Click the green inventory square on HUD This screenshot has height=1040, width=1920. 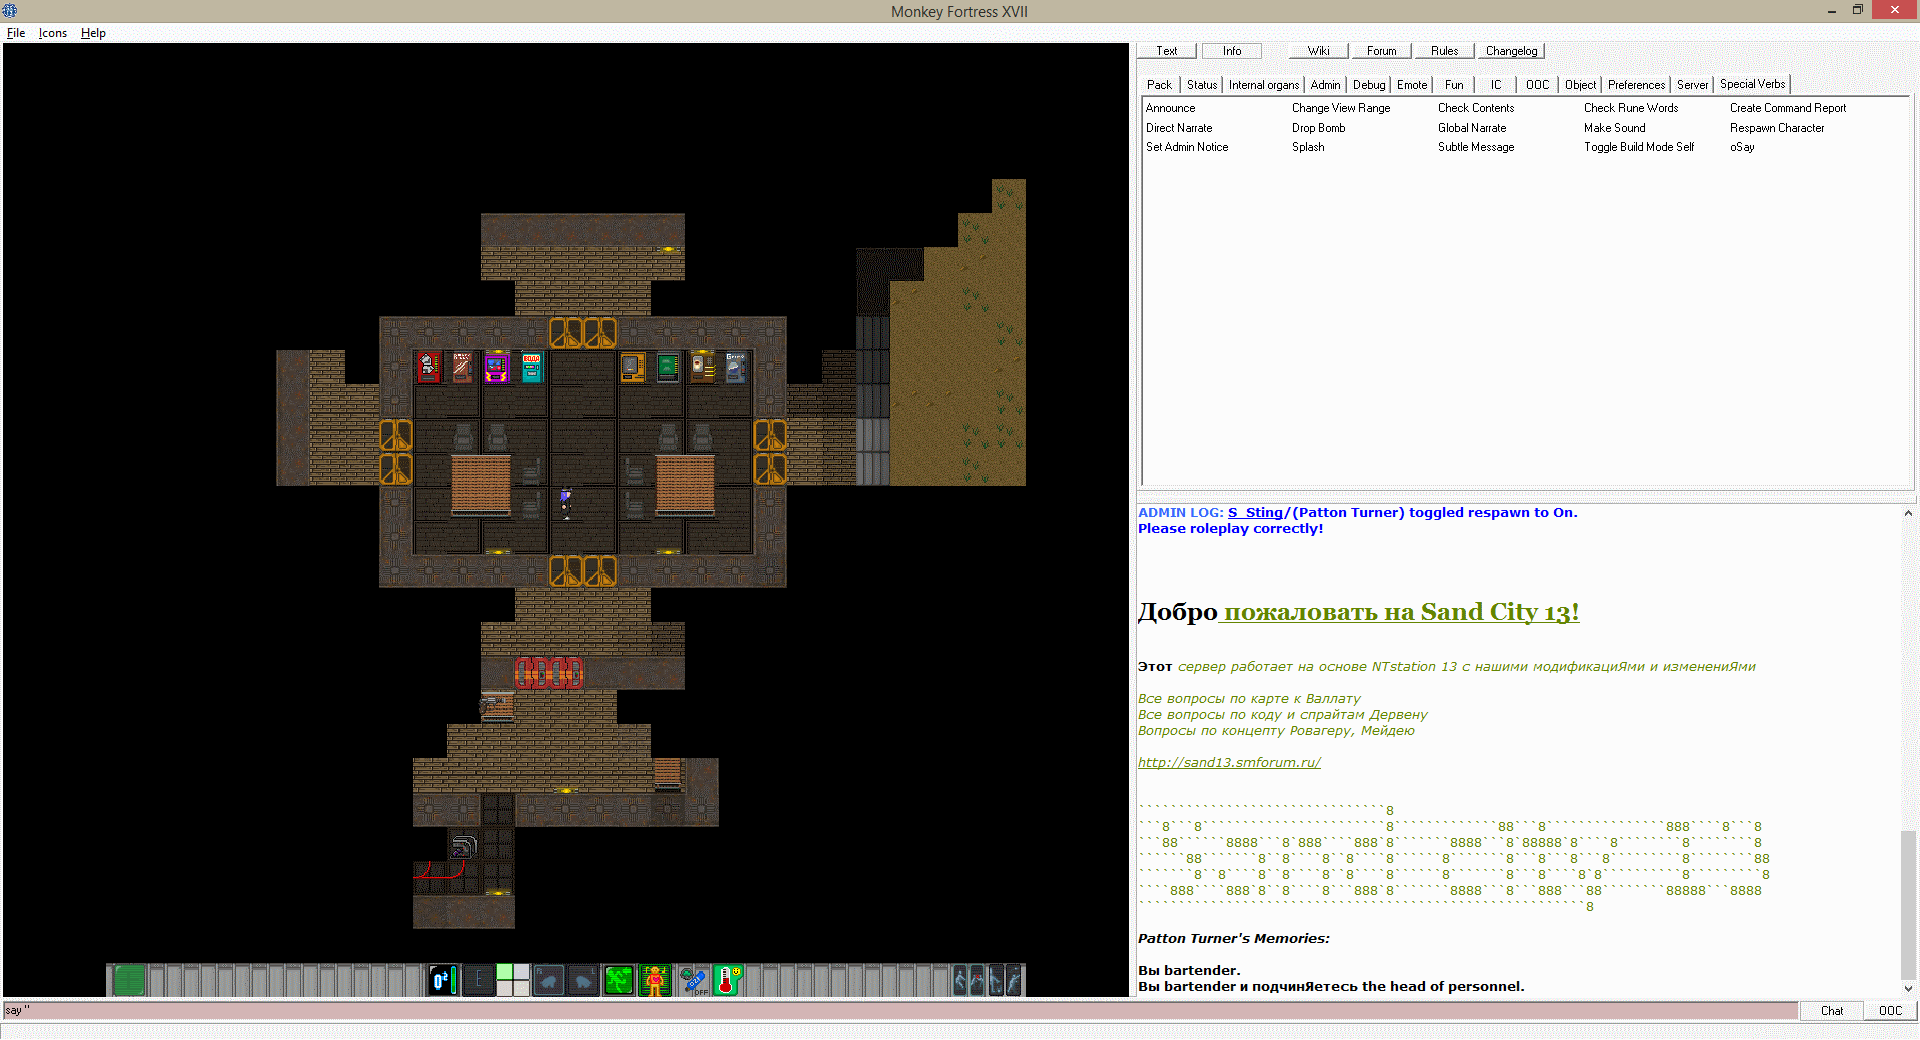(129, 981)
